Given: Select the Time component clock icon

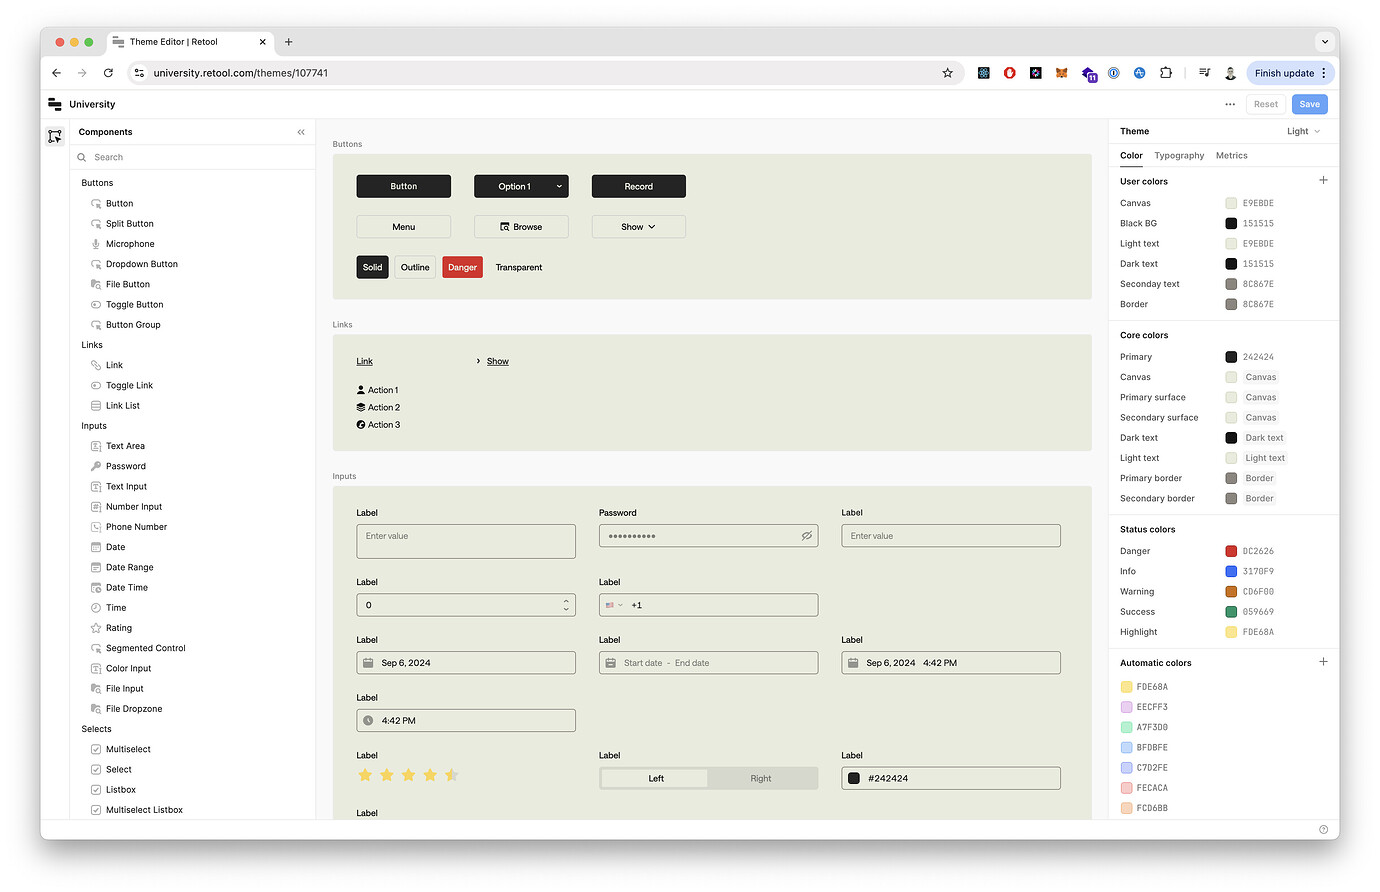Looking at the screenshot, I should tap(96, 608).
